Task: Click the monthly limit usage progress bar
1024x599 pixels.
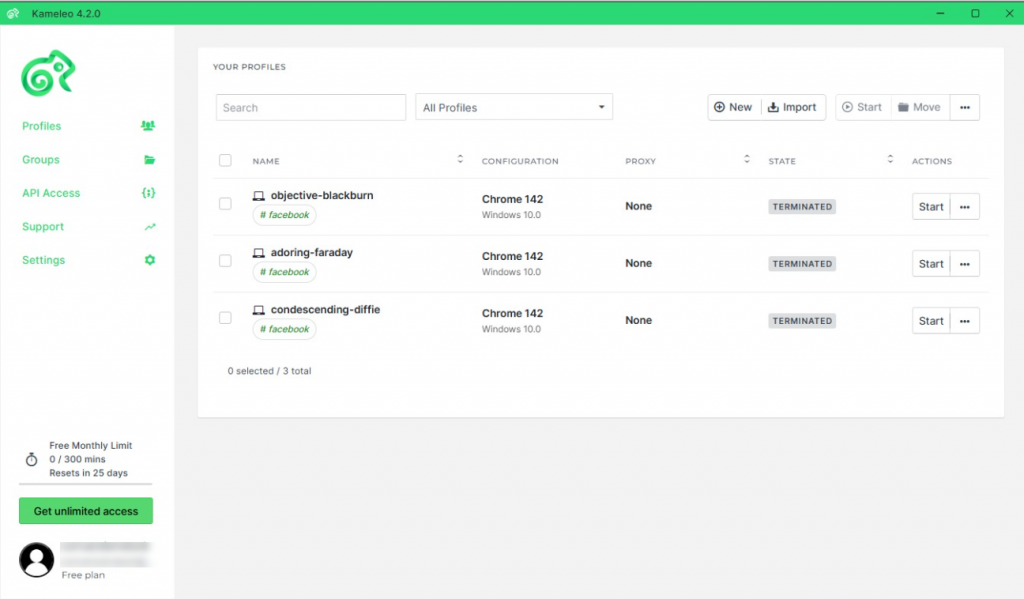Action: [86, 485]
